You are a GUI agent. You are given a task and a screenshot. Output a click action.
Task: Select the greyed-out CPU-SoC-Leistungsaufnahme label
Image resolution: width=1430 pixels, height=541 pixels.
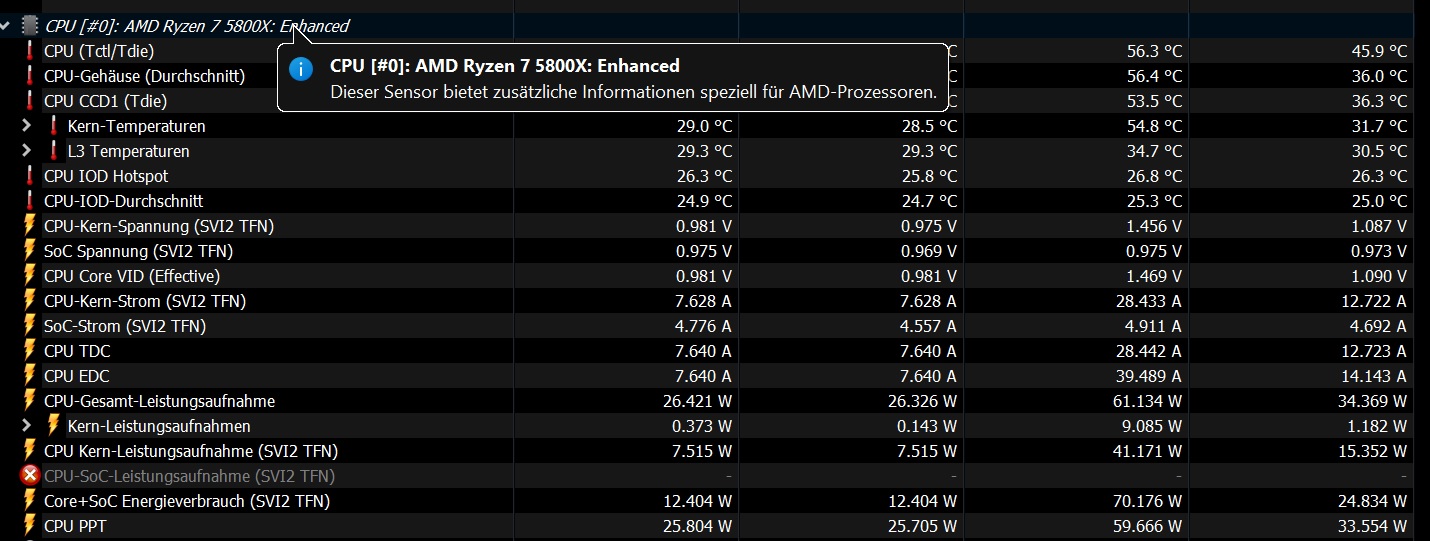coord(190,476)
